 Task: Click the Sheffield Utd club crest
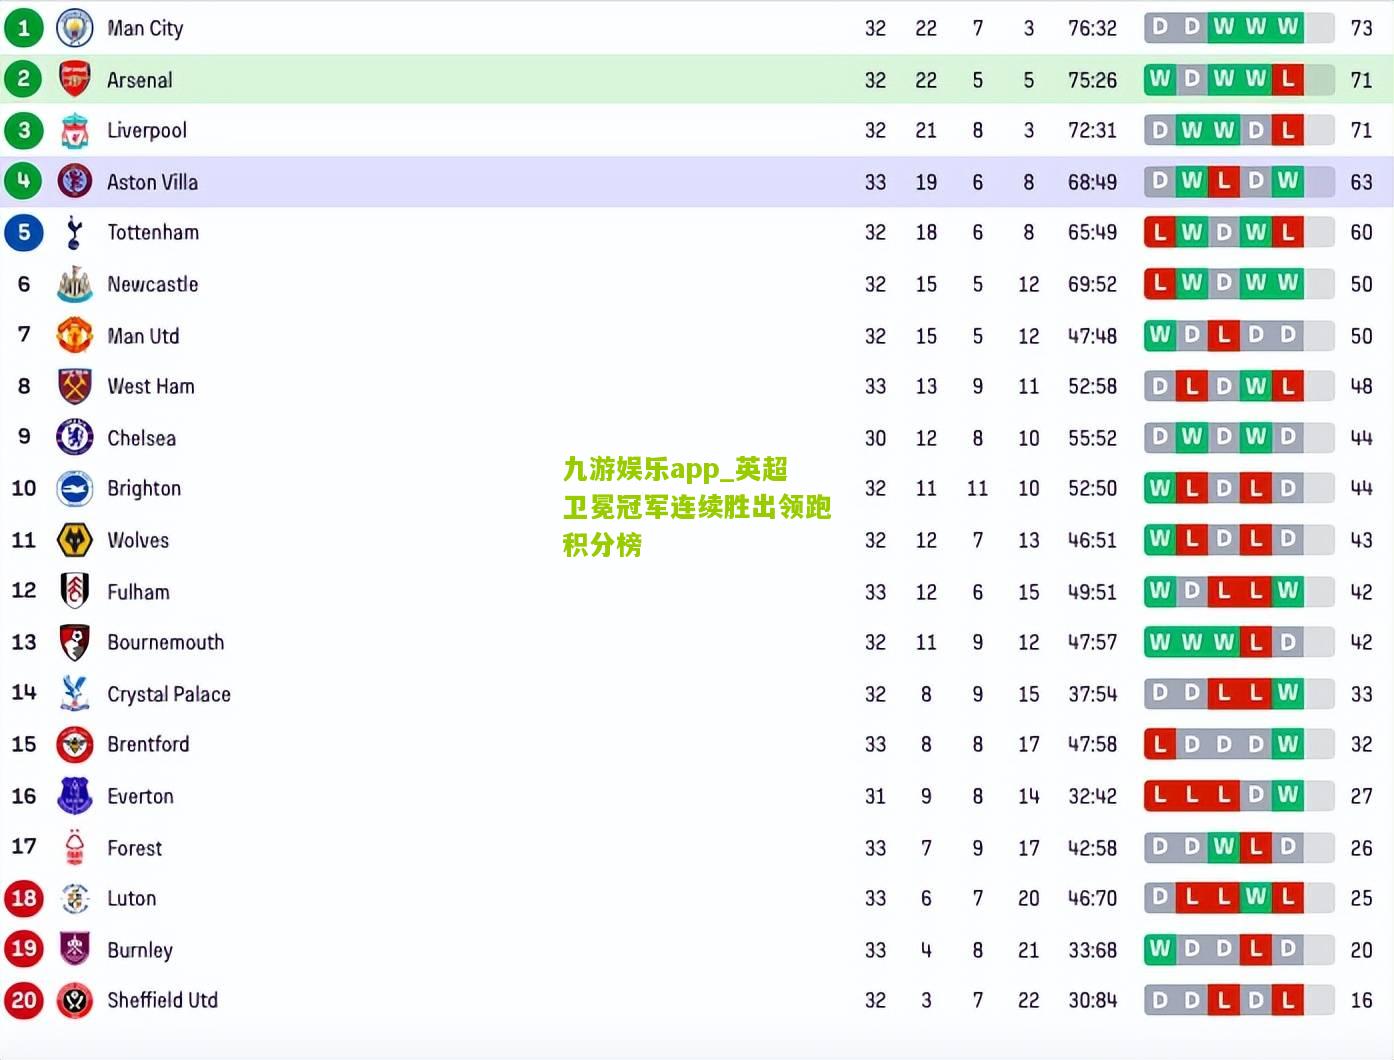75,1000
